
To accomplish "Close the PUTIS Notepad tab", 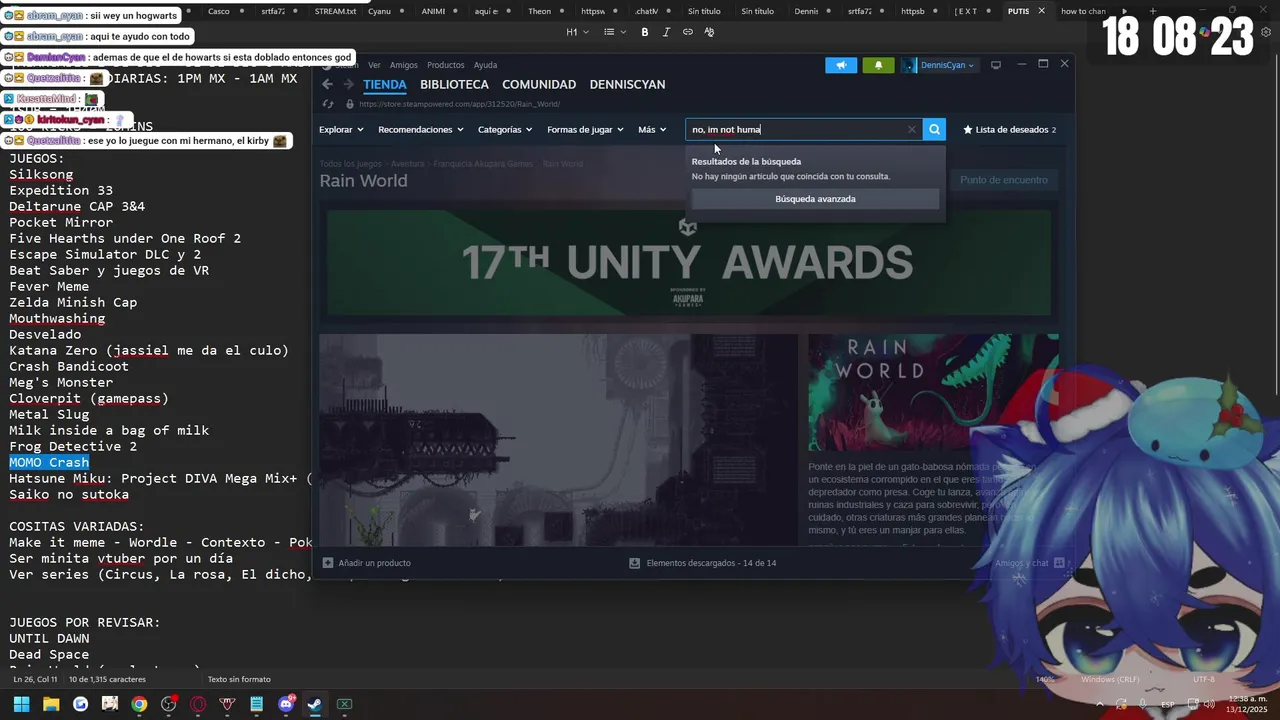I will click(1041, 11).
